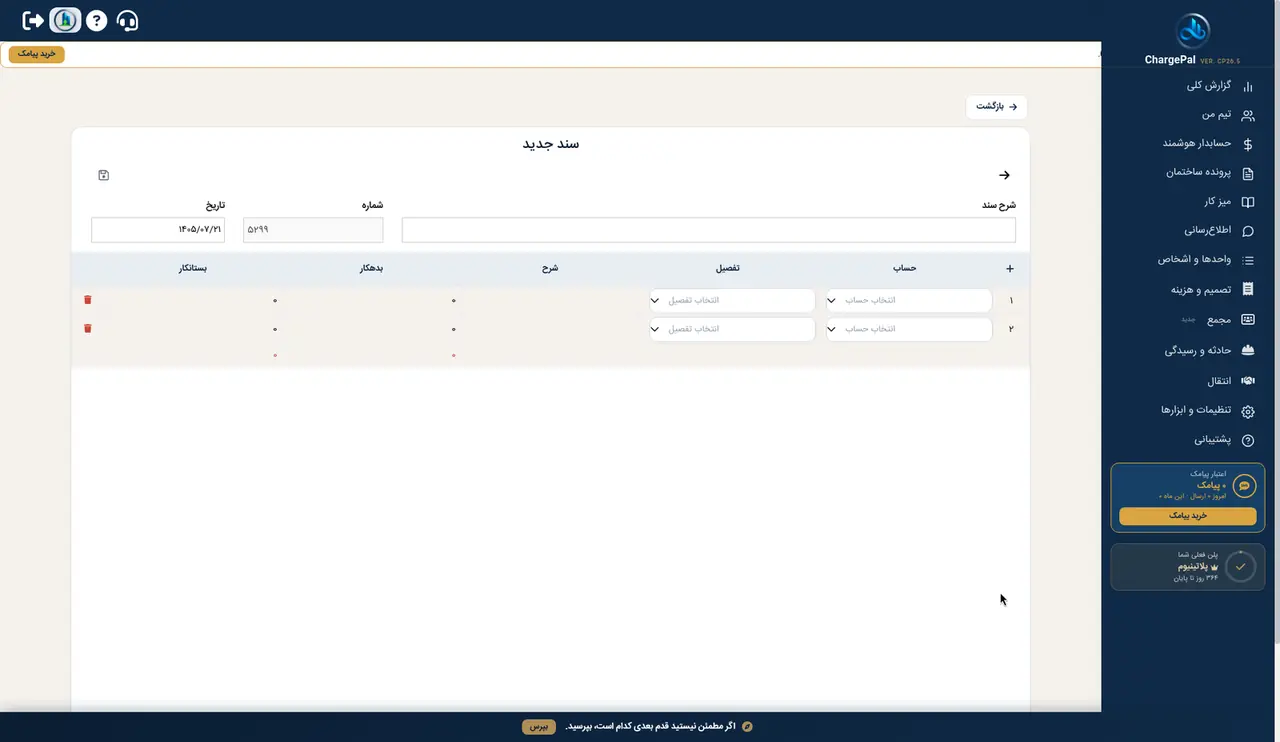Save the voucher with the floppy disk icon
Screen dimensions: 1280x742
104,175
